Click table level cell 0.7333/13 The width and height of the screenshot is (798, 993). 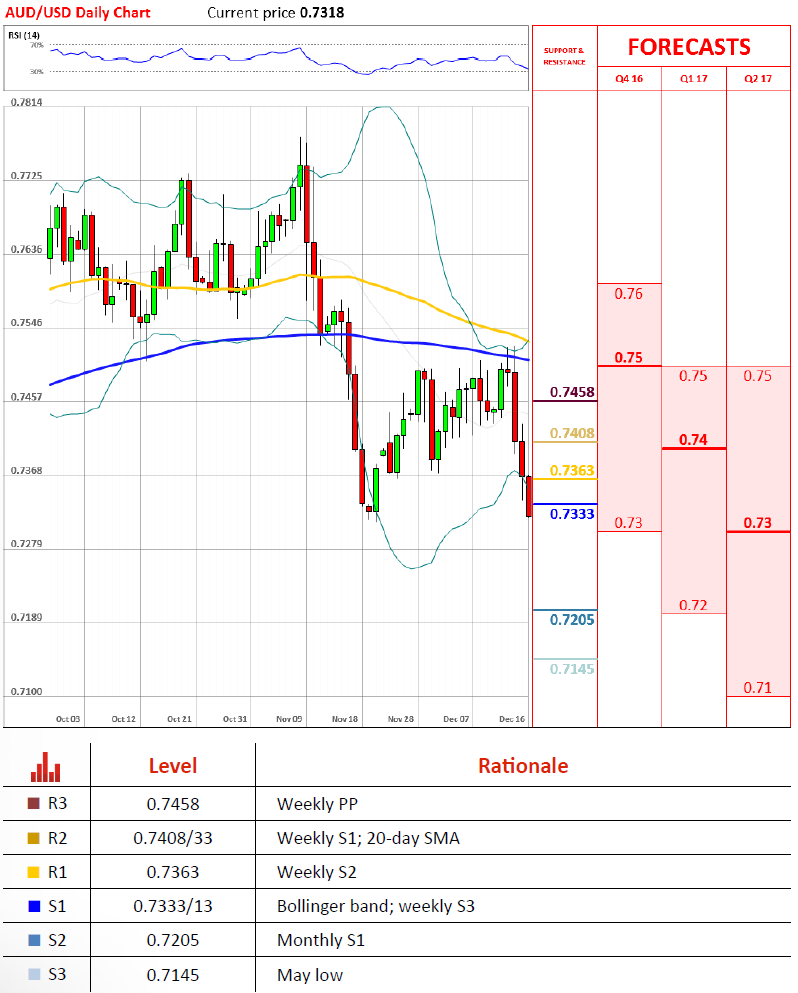[173, 906]
